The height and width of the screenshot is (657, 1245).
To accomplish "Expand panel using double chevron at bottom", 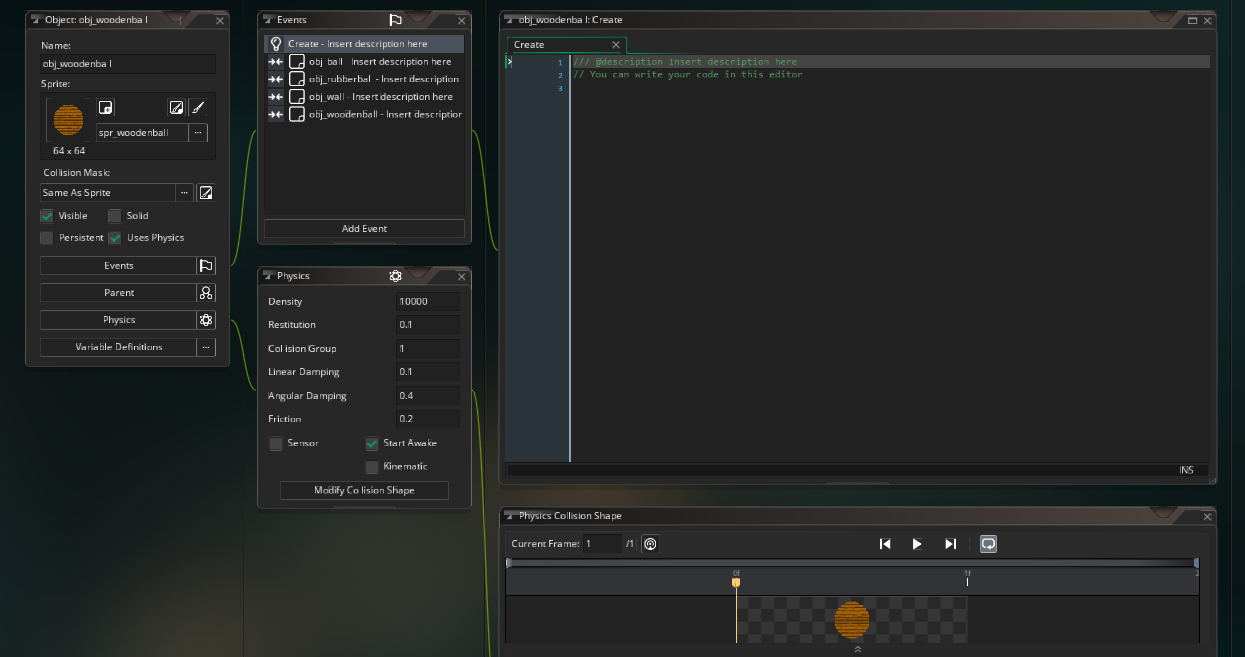I will point(858,650).
